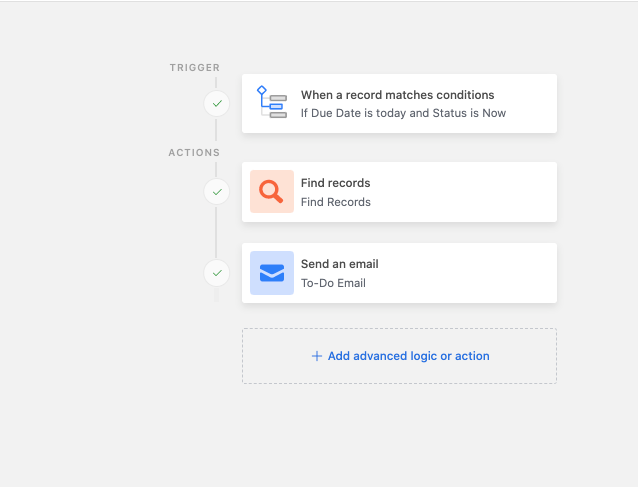
Task: Click the green checkmark beside Send an email
Action: pos(217,273)
